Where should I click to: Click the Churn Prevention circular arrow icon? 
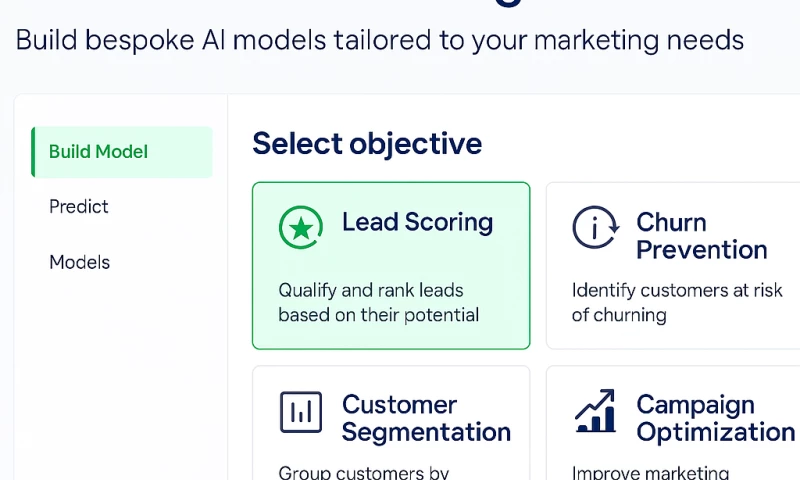[595, 228]
